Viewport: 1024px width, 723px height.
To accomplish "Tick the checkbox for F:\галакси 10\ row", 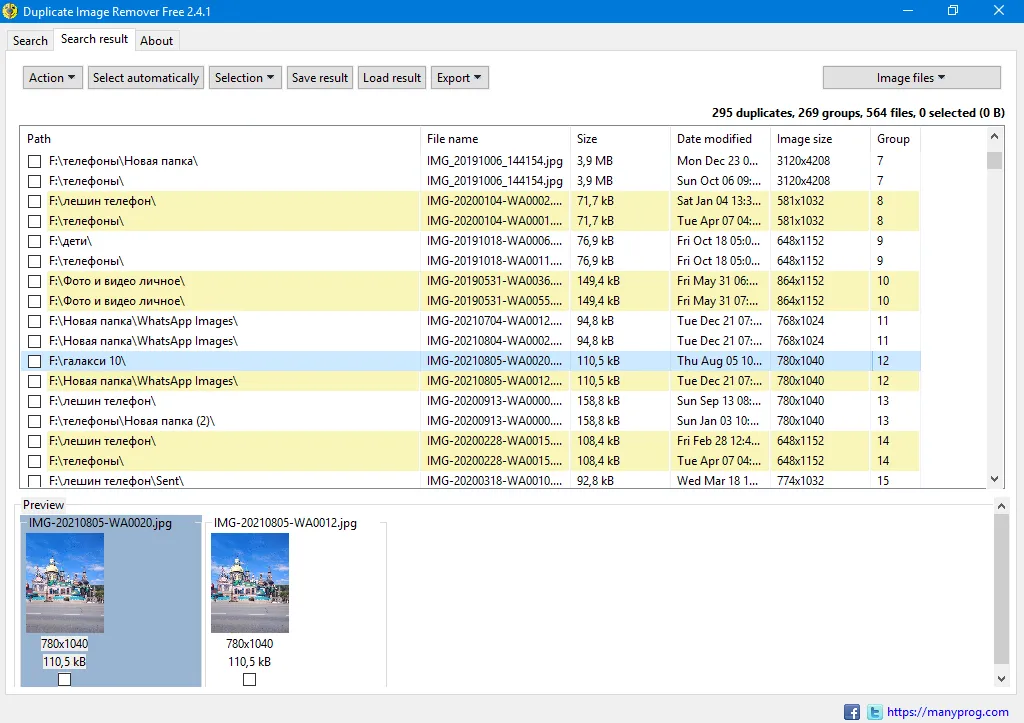I will click(x=34, y=361).
